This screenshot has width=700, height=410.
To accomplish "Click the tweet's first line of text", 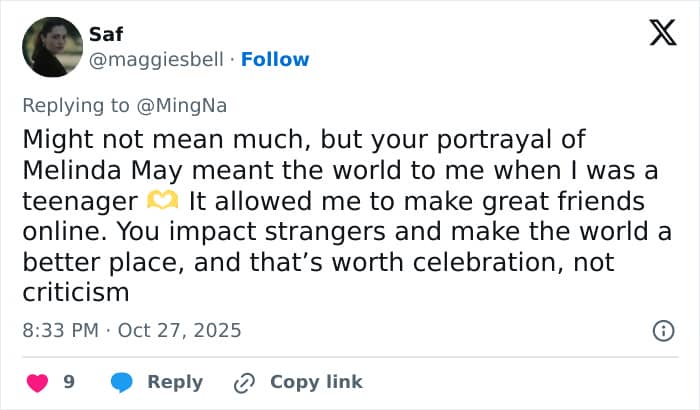I will pyautogui.click(x=302, y=139).
